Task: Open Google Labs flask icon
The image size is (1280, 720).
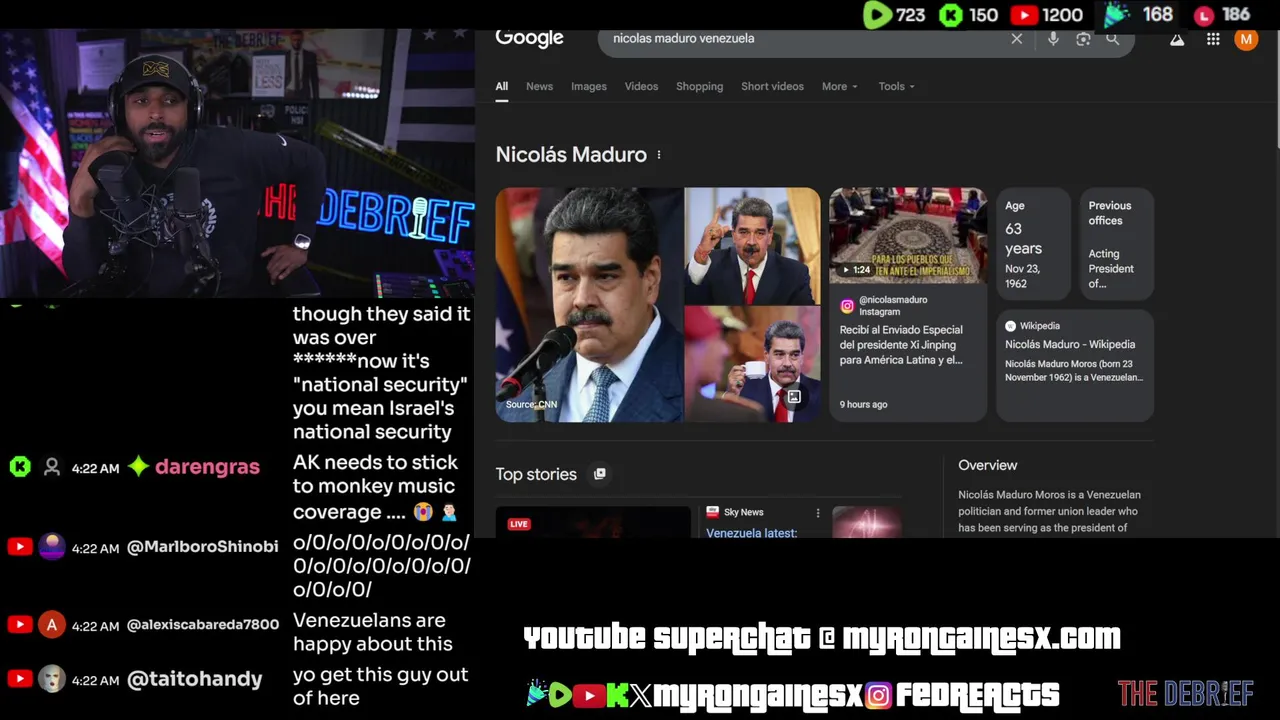Action: pos(1177,39)
